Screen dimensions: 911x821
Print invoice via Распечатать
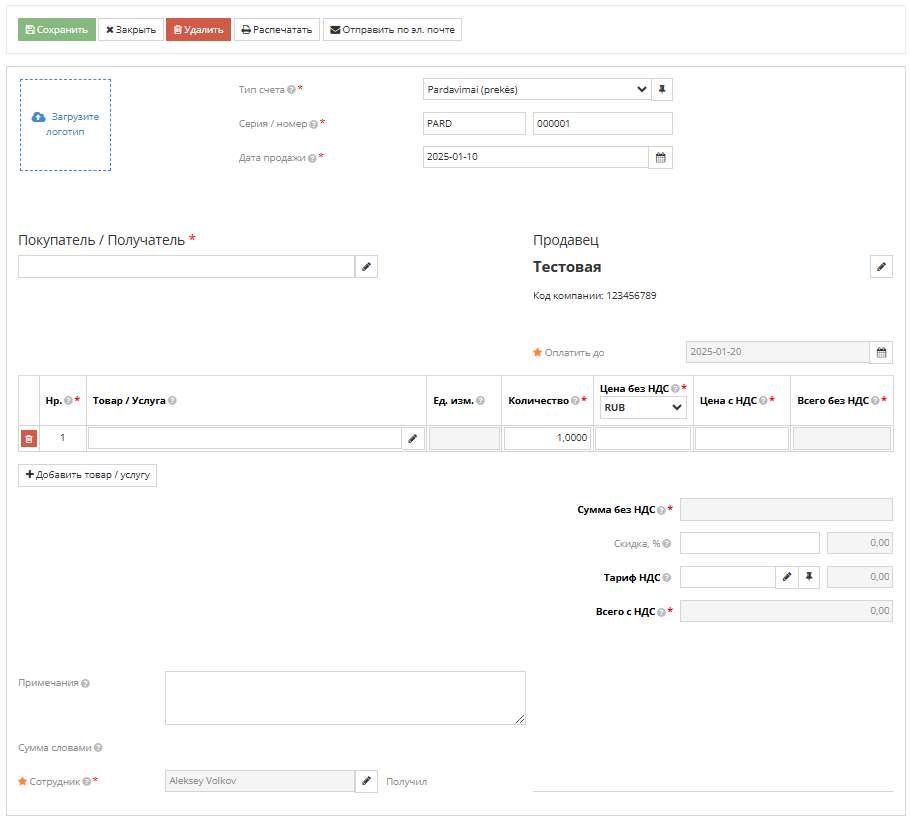[x=277, y=30]
